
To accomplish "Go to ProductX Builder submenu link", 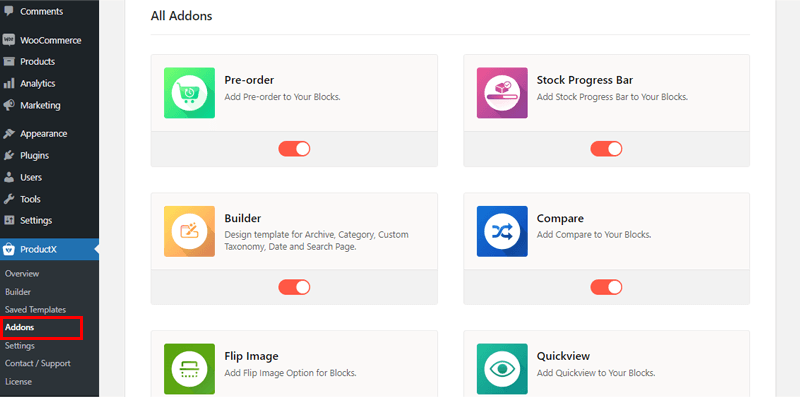I will click(18, 292).
